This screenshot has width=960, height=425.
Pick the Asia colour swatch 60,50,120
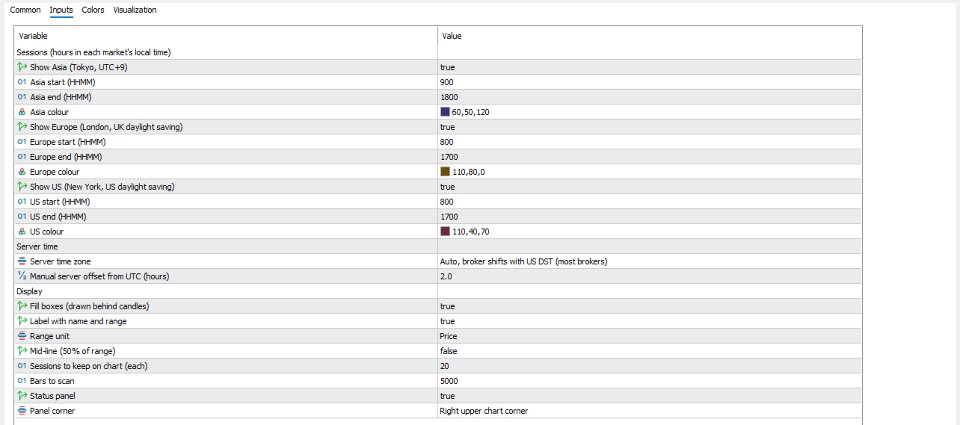coord(445,112)
